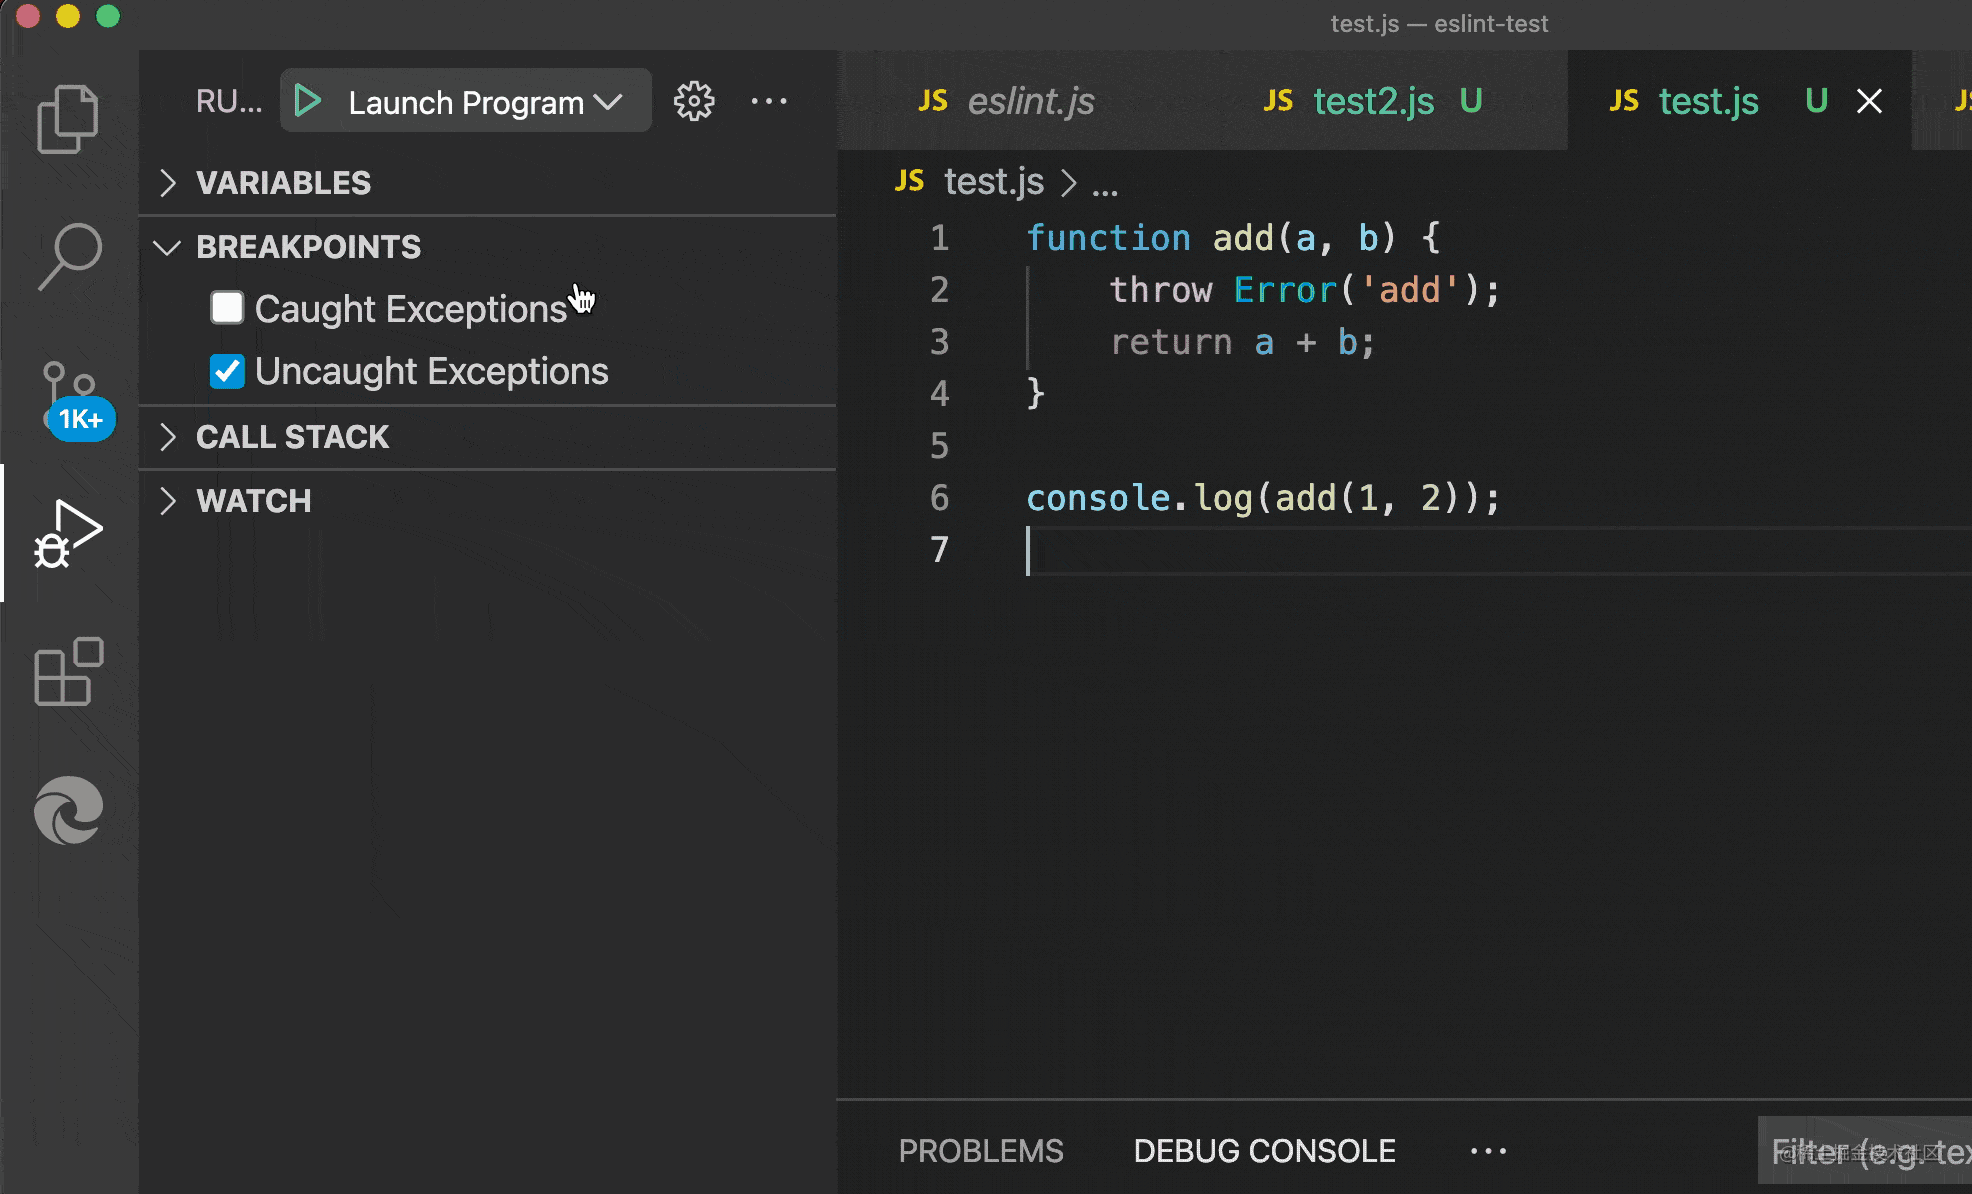Click the green Start Debugging play icon
Image resolution: width=1972 pixels, height=1194 pixels.
[308, 101]
